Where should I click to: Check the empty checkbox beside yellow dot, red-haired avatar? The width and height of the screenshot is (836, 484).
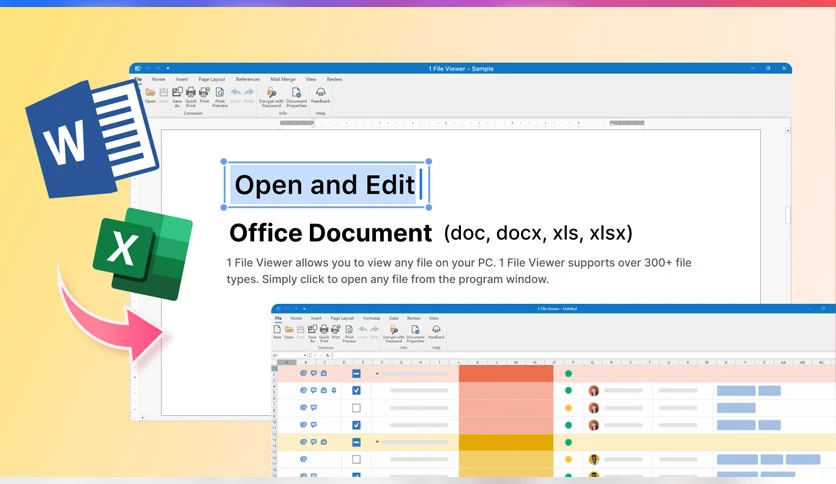[356, 408]
